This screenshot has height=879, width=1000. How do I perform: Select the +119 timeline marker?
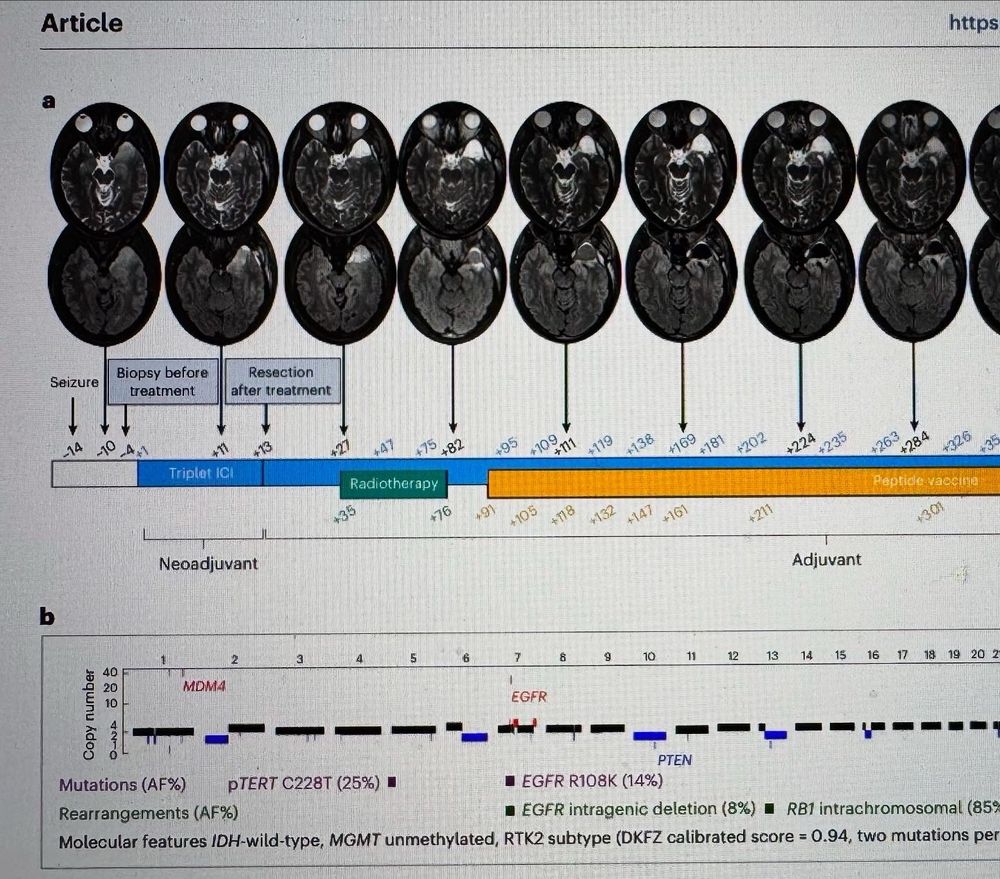(600, 444)
